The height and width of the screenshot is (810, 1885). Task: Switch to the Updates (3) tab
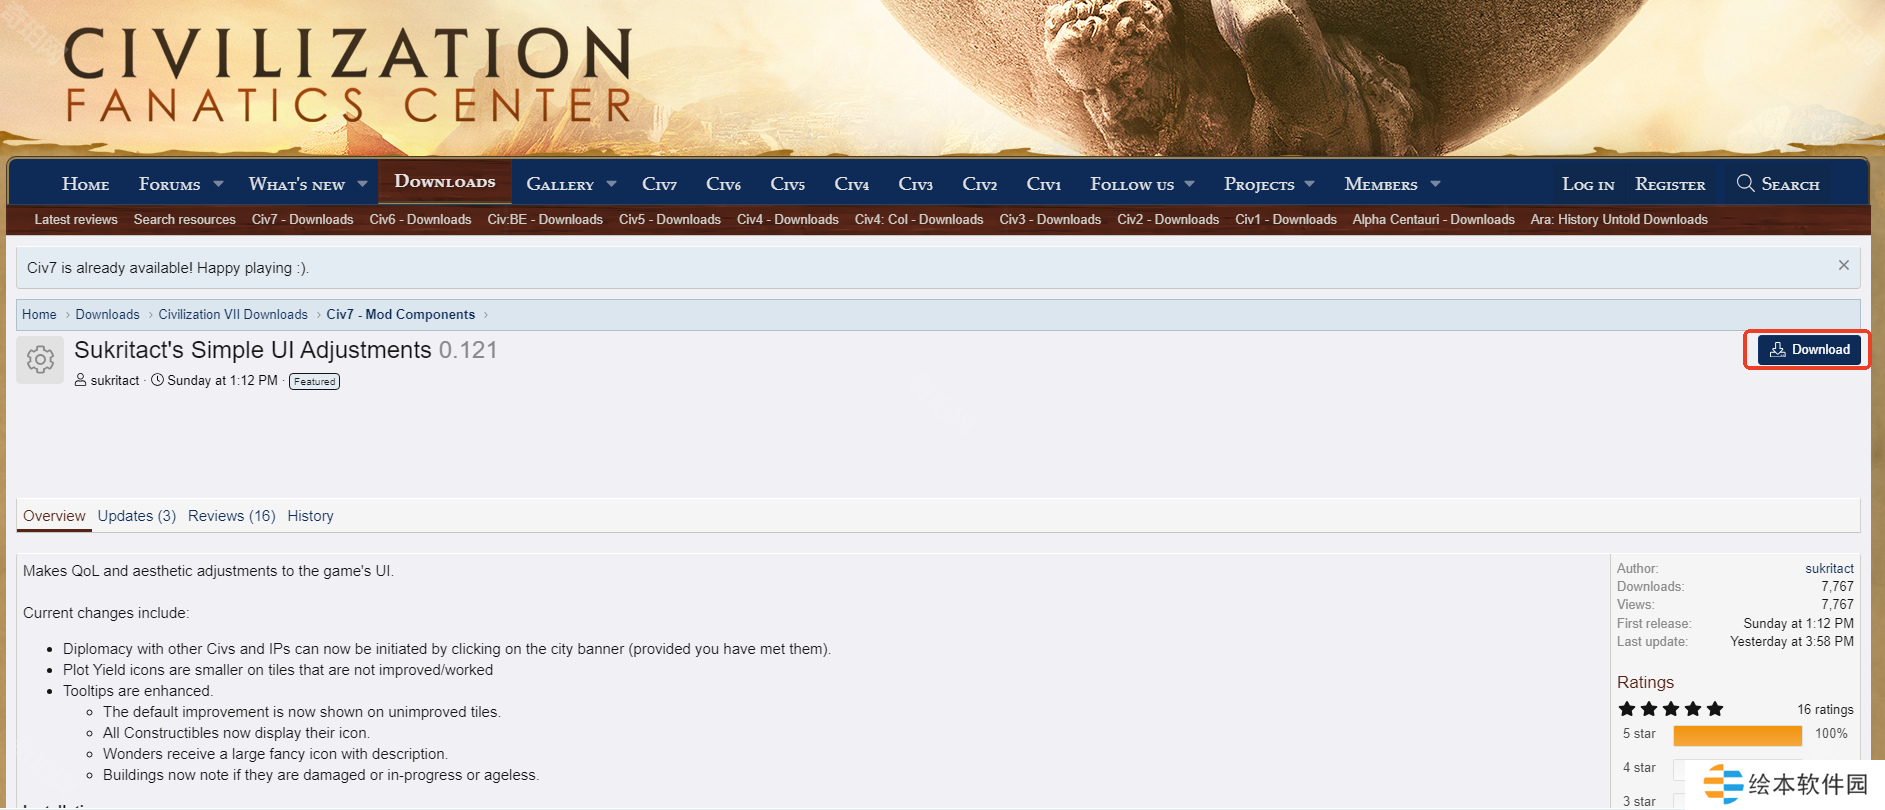(136, 516)
